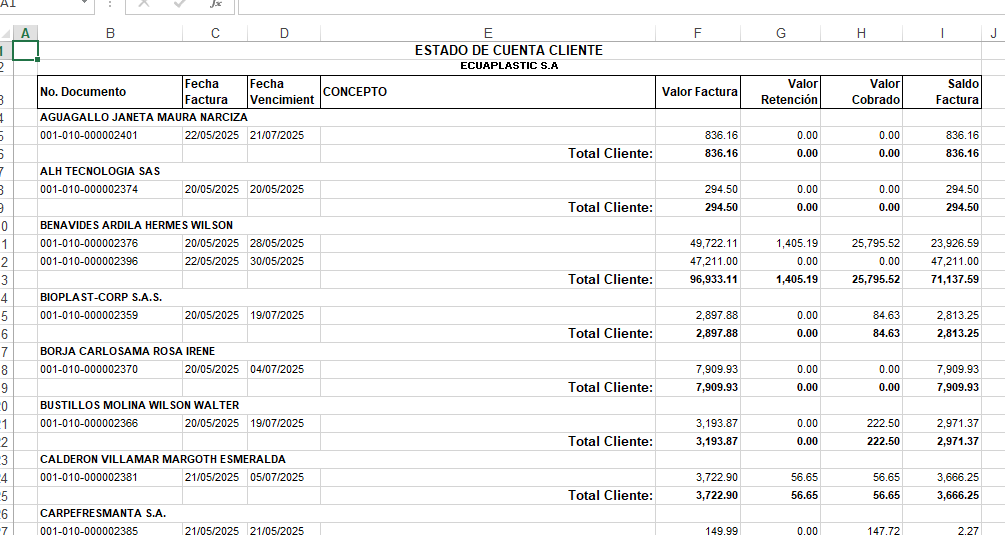
Task: Click Total Cliente label for BIOPLAST-CORP
Action: pos(610,333)
